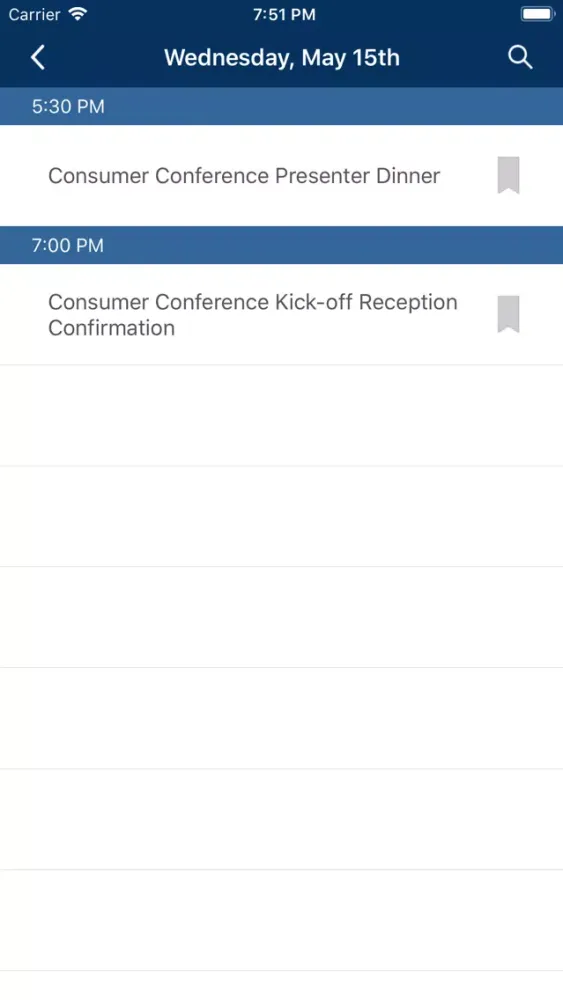
Task: Select the fourth blank list row
Action: (x=281, y=718)
